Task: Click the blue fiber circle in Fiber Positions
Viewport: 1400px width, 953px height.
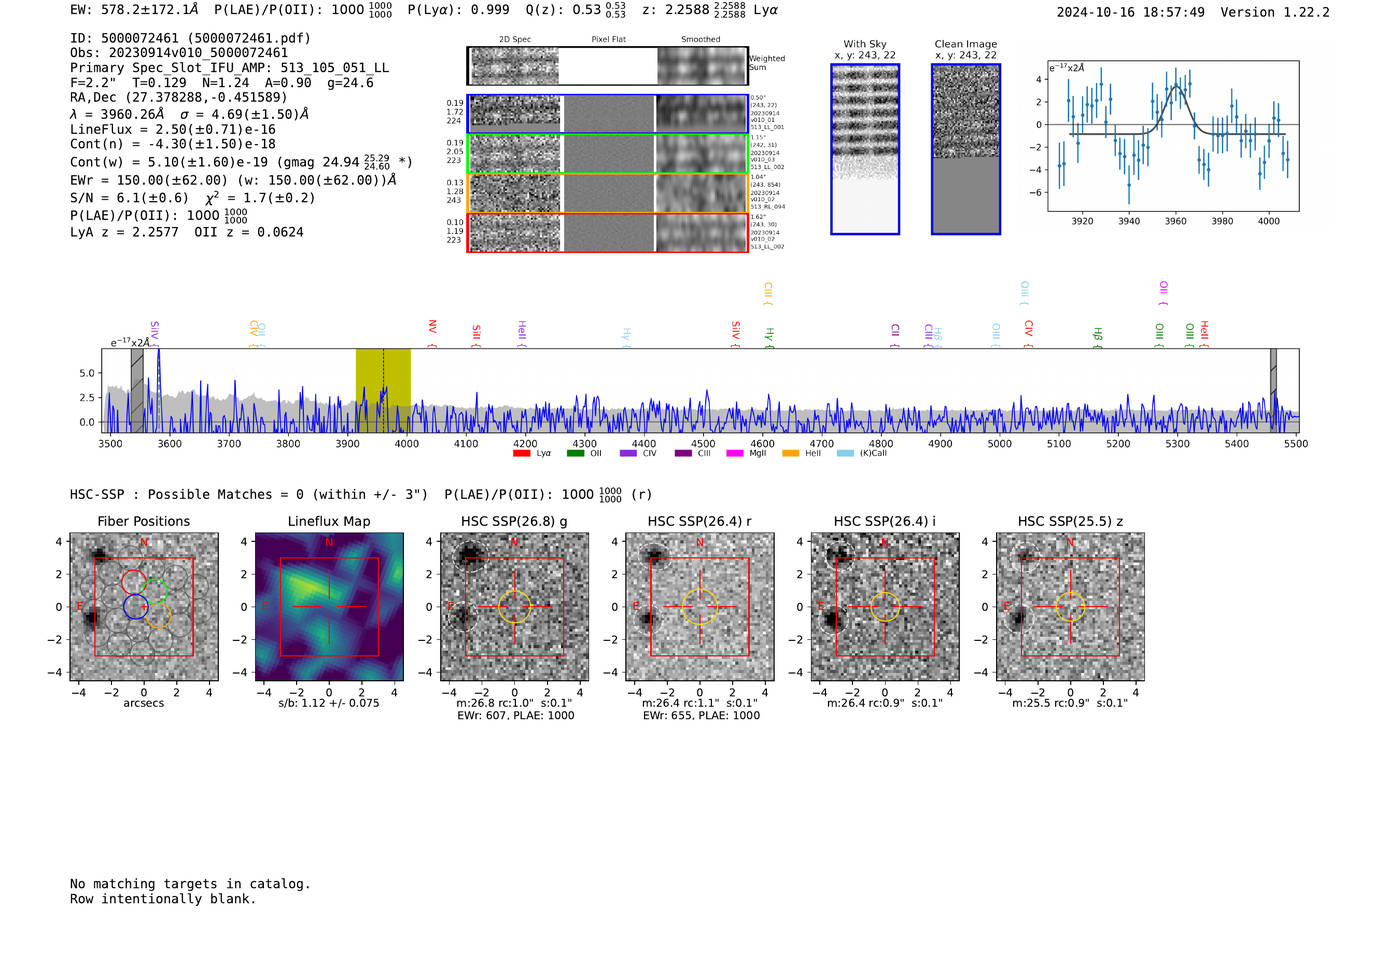Action: coord(135,606)
